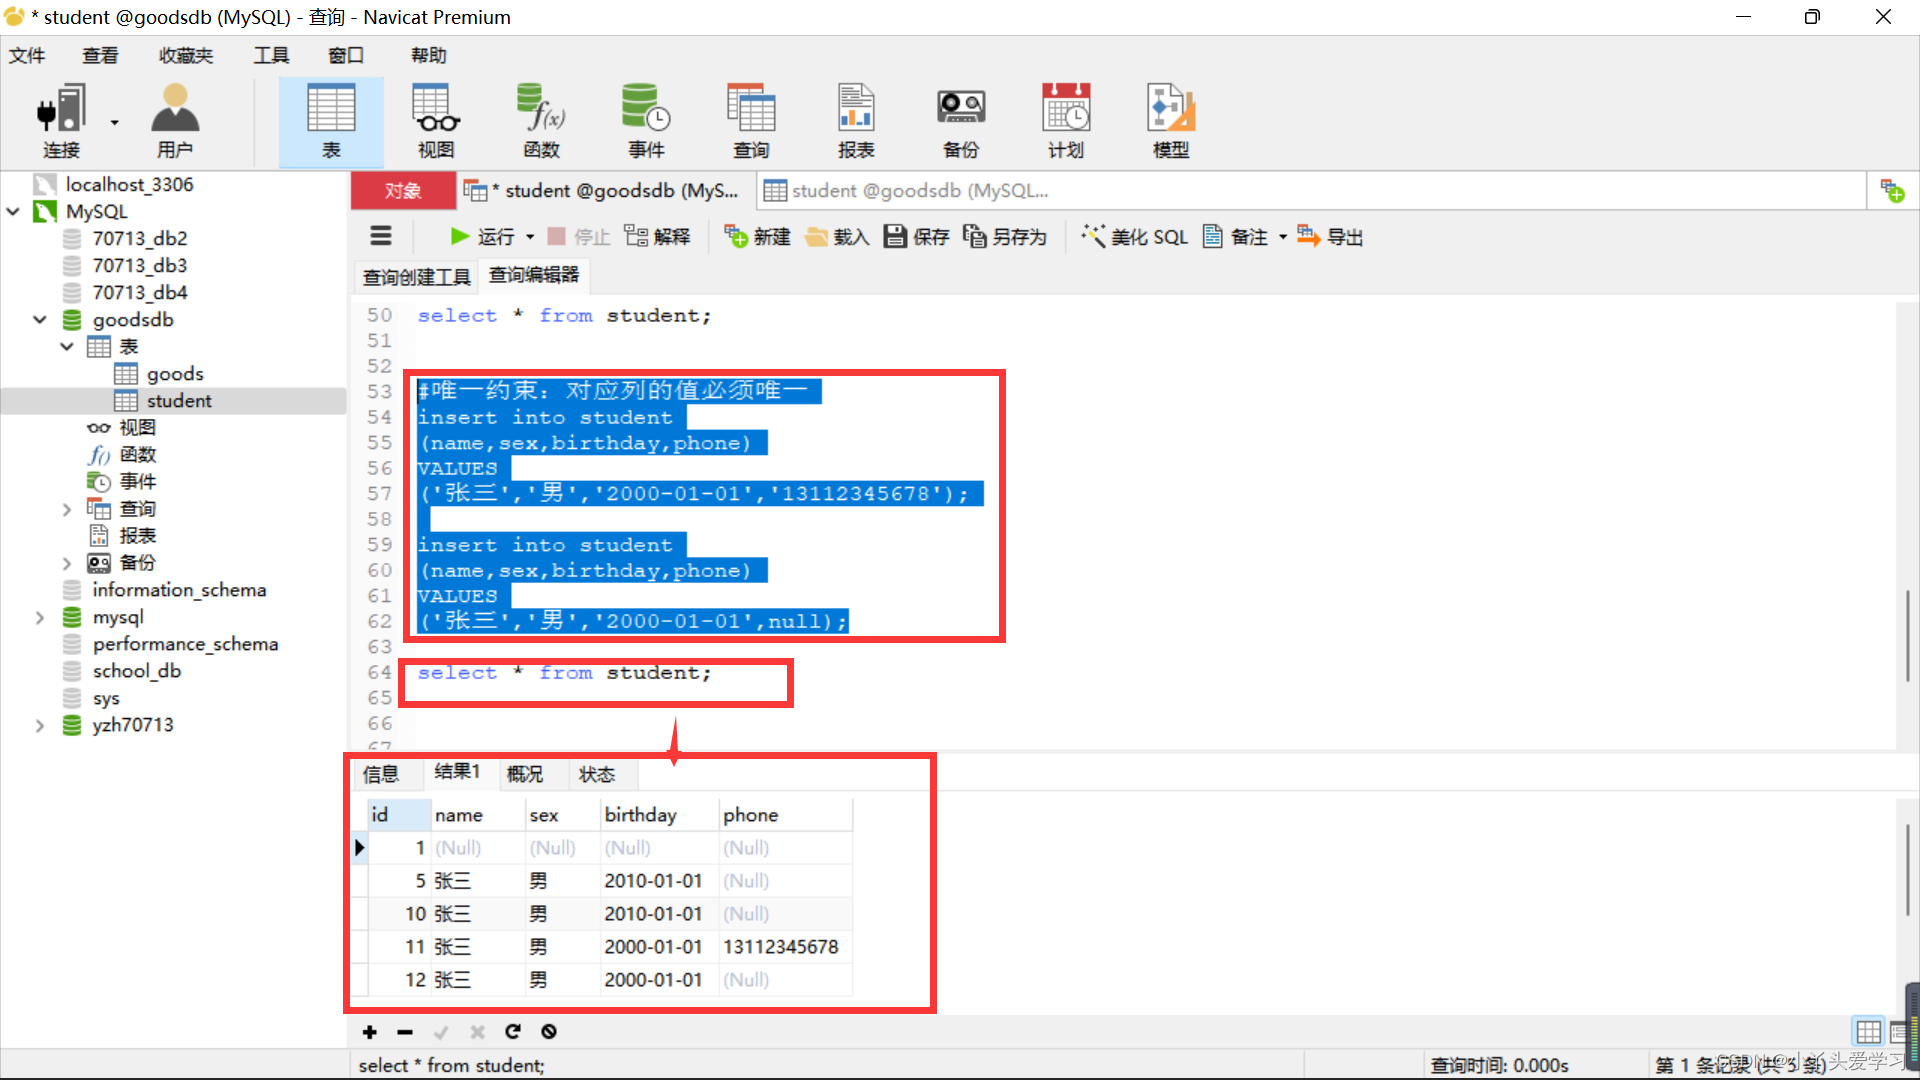The image size is (1920, 1080).
Task: Select the goods table in tree
Action: [x=175, y=374]
